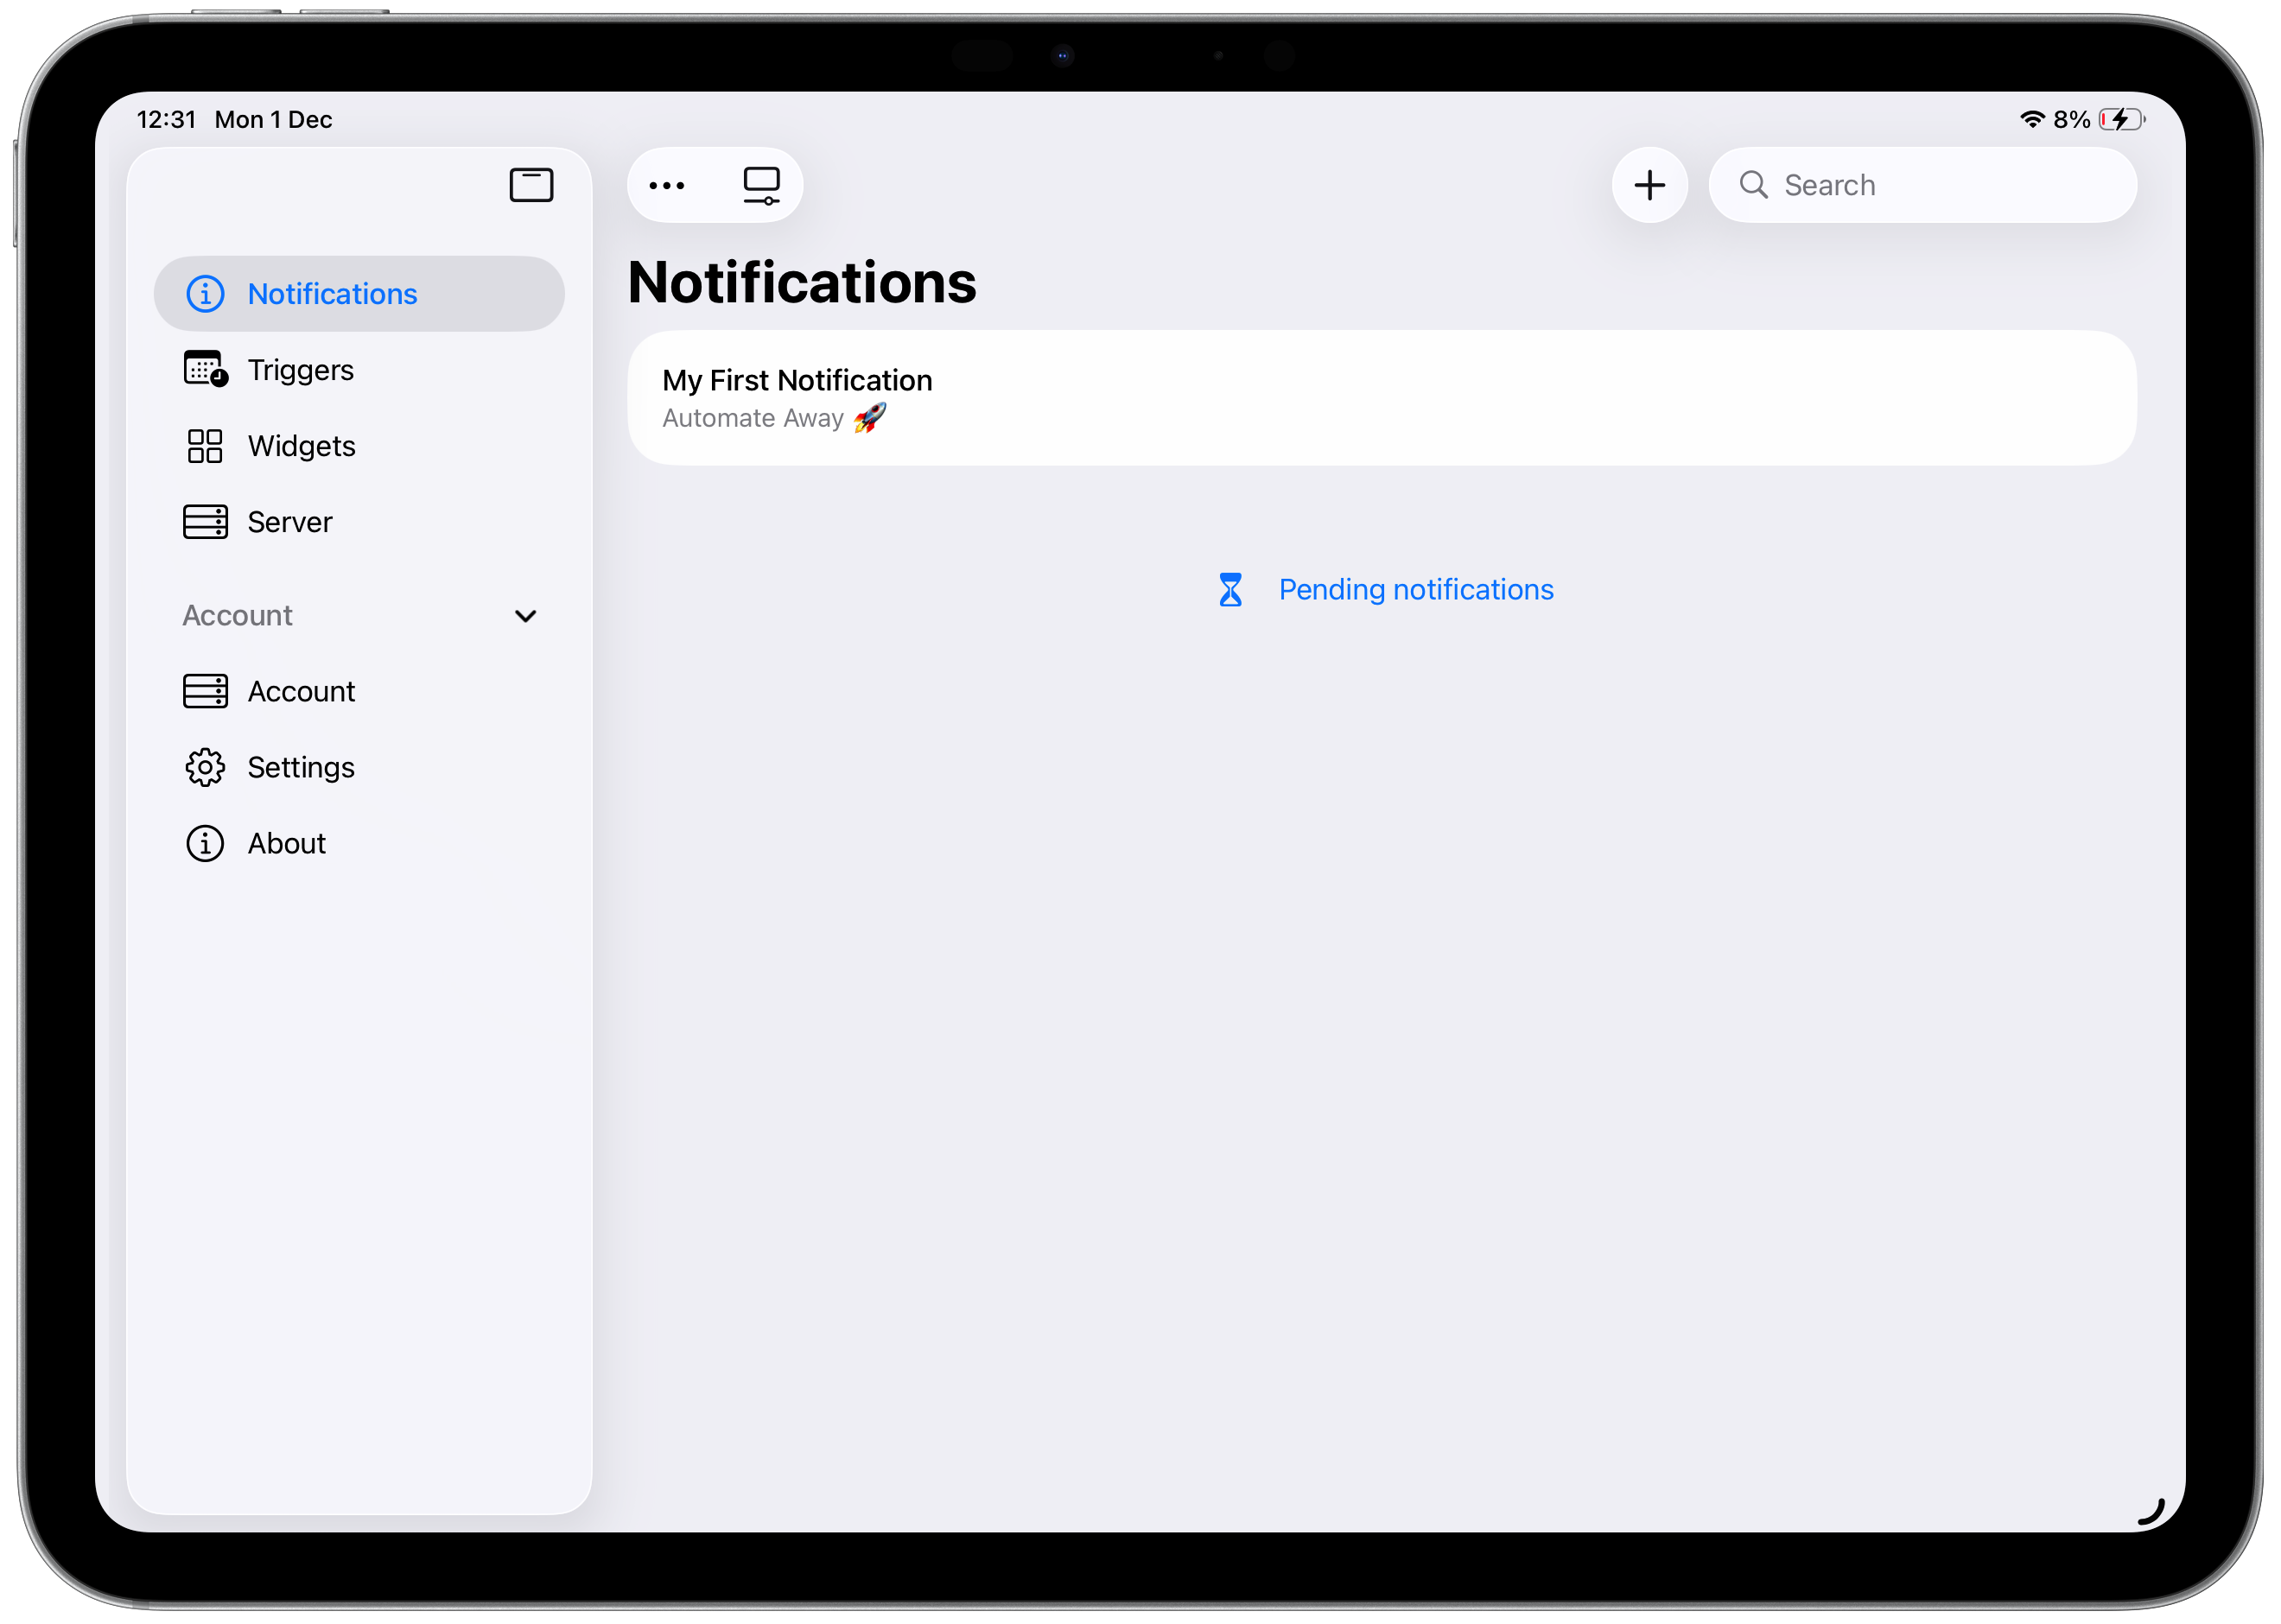Open the Widgets section

(359, 446)
